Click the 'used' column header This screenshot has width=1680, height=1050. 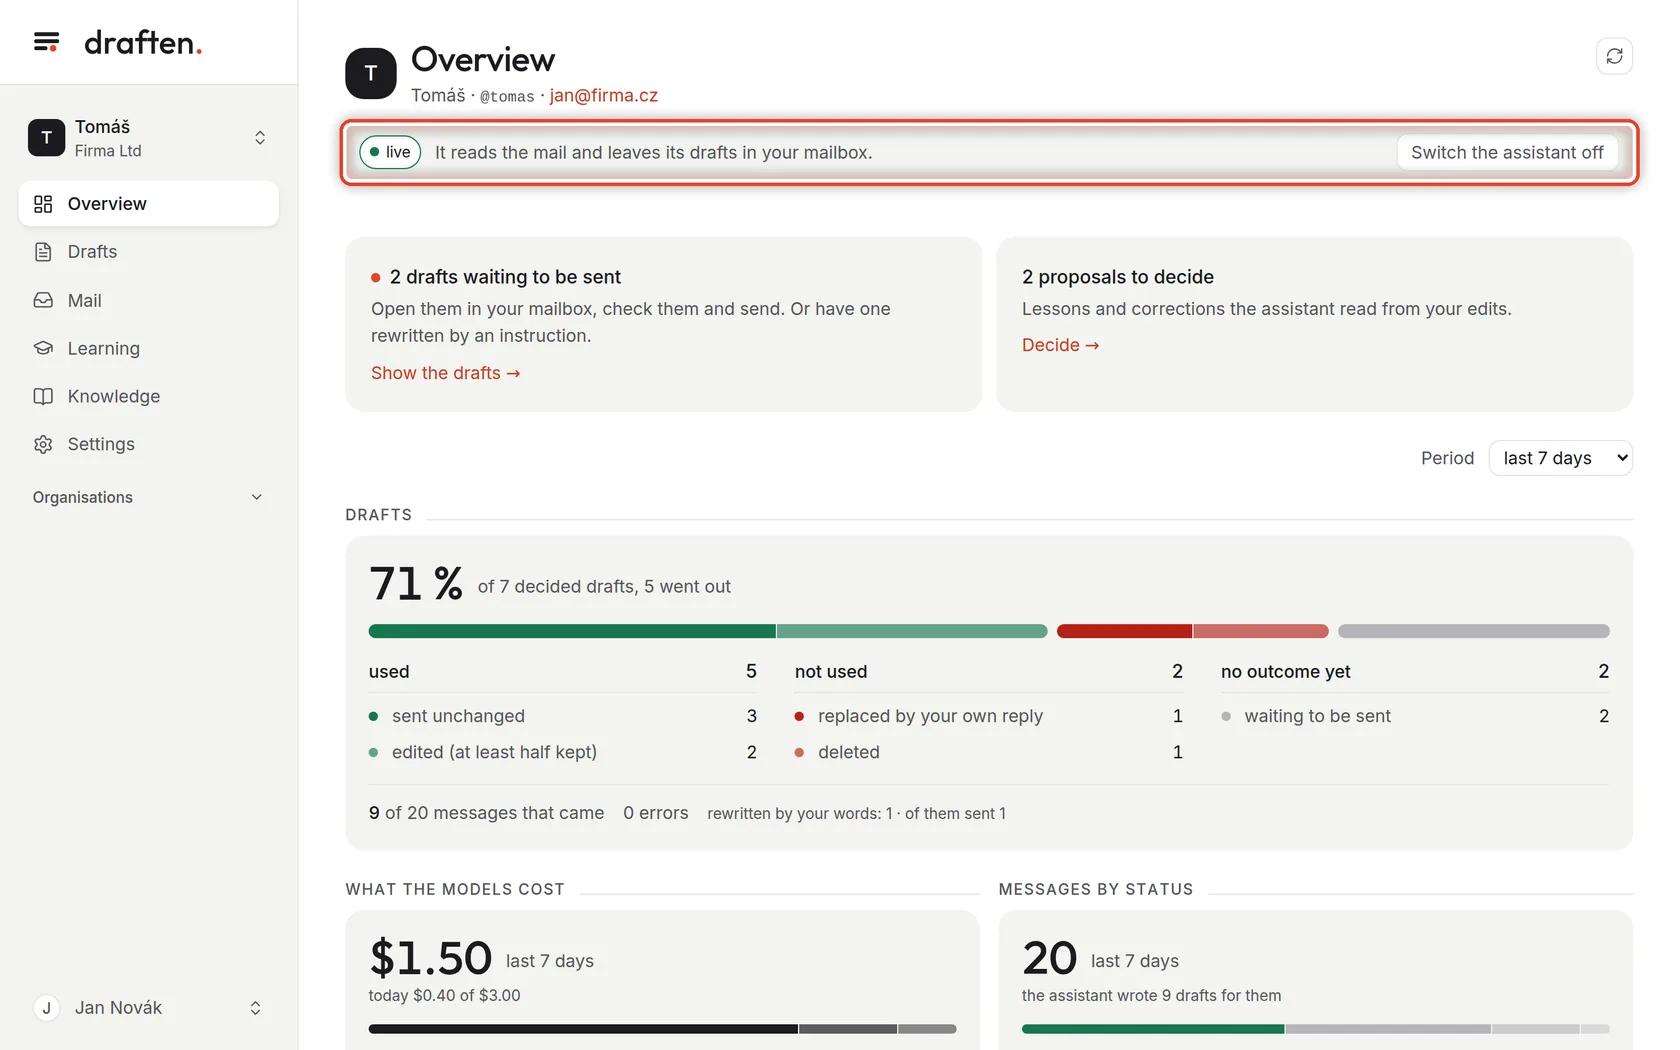(x=389, y=672)
